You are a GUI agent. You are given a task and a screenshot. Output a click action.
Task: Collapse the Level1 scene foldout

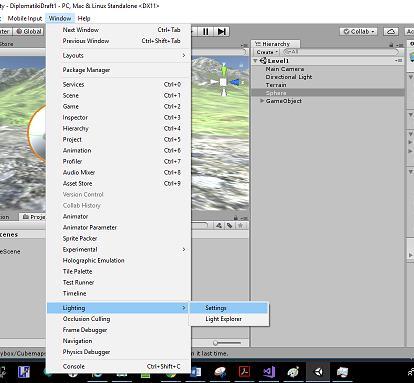(255, 61)
